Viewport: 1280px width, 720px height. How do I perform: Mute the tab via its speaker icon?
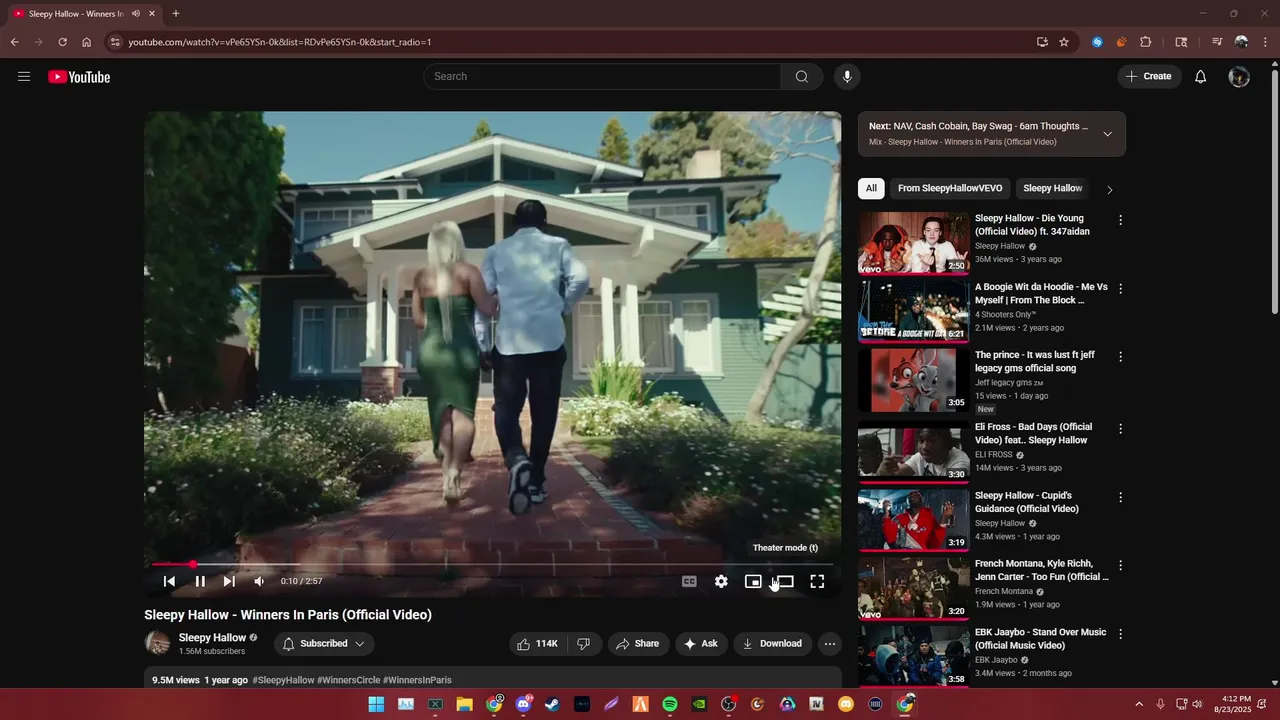point(135,14)
